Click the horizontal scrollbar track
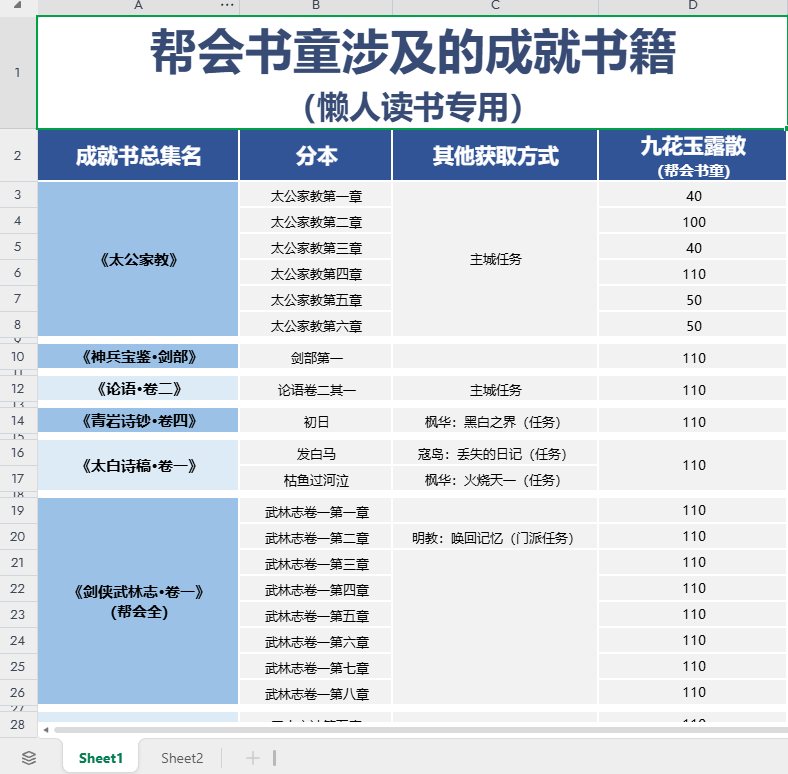 pos(420,730)
